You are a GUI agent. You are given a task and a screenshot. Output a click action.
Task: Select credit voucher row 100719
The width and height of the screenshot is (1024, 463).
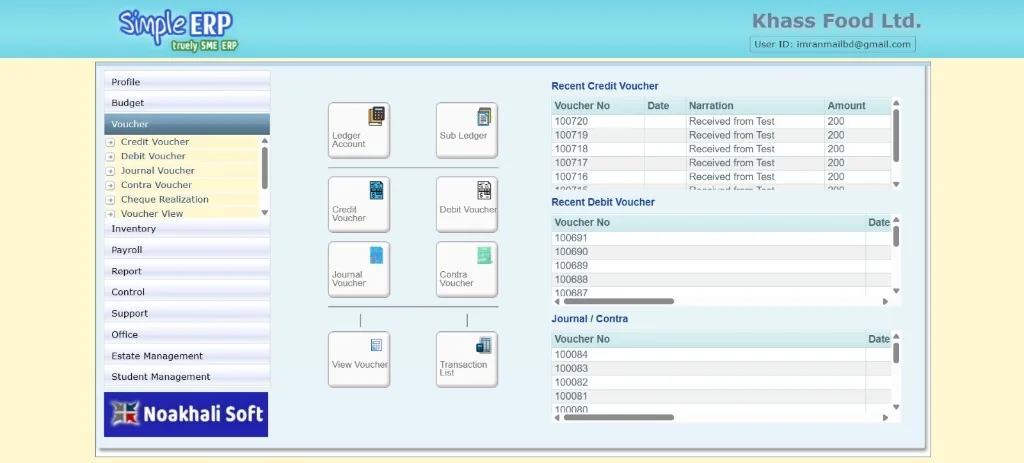point(721,135)
